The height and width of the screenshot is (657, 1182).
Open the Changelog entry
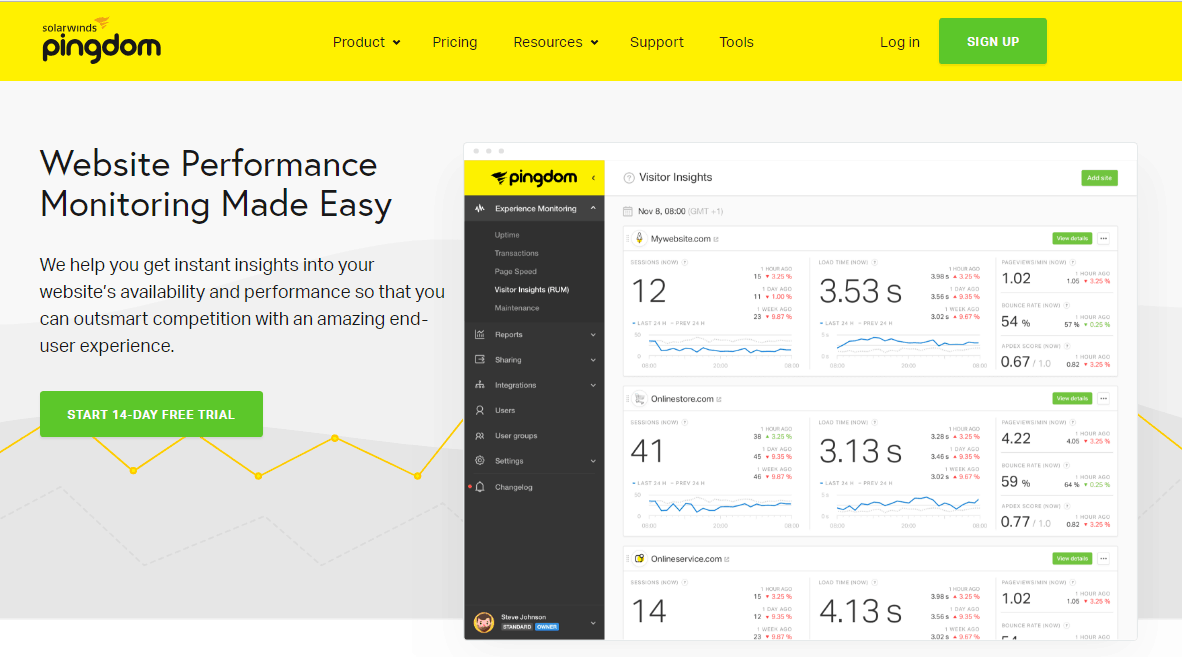[513, 487]
